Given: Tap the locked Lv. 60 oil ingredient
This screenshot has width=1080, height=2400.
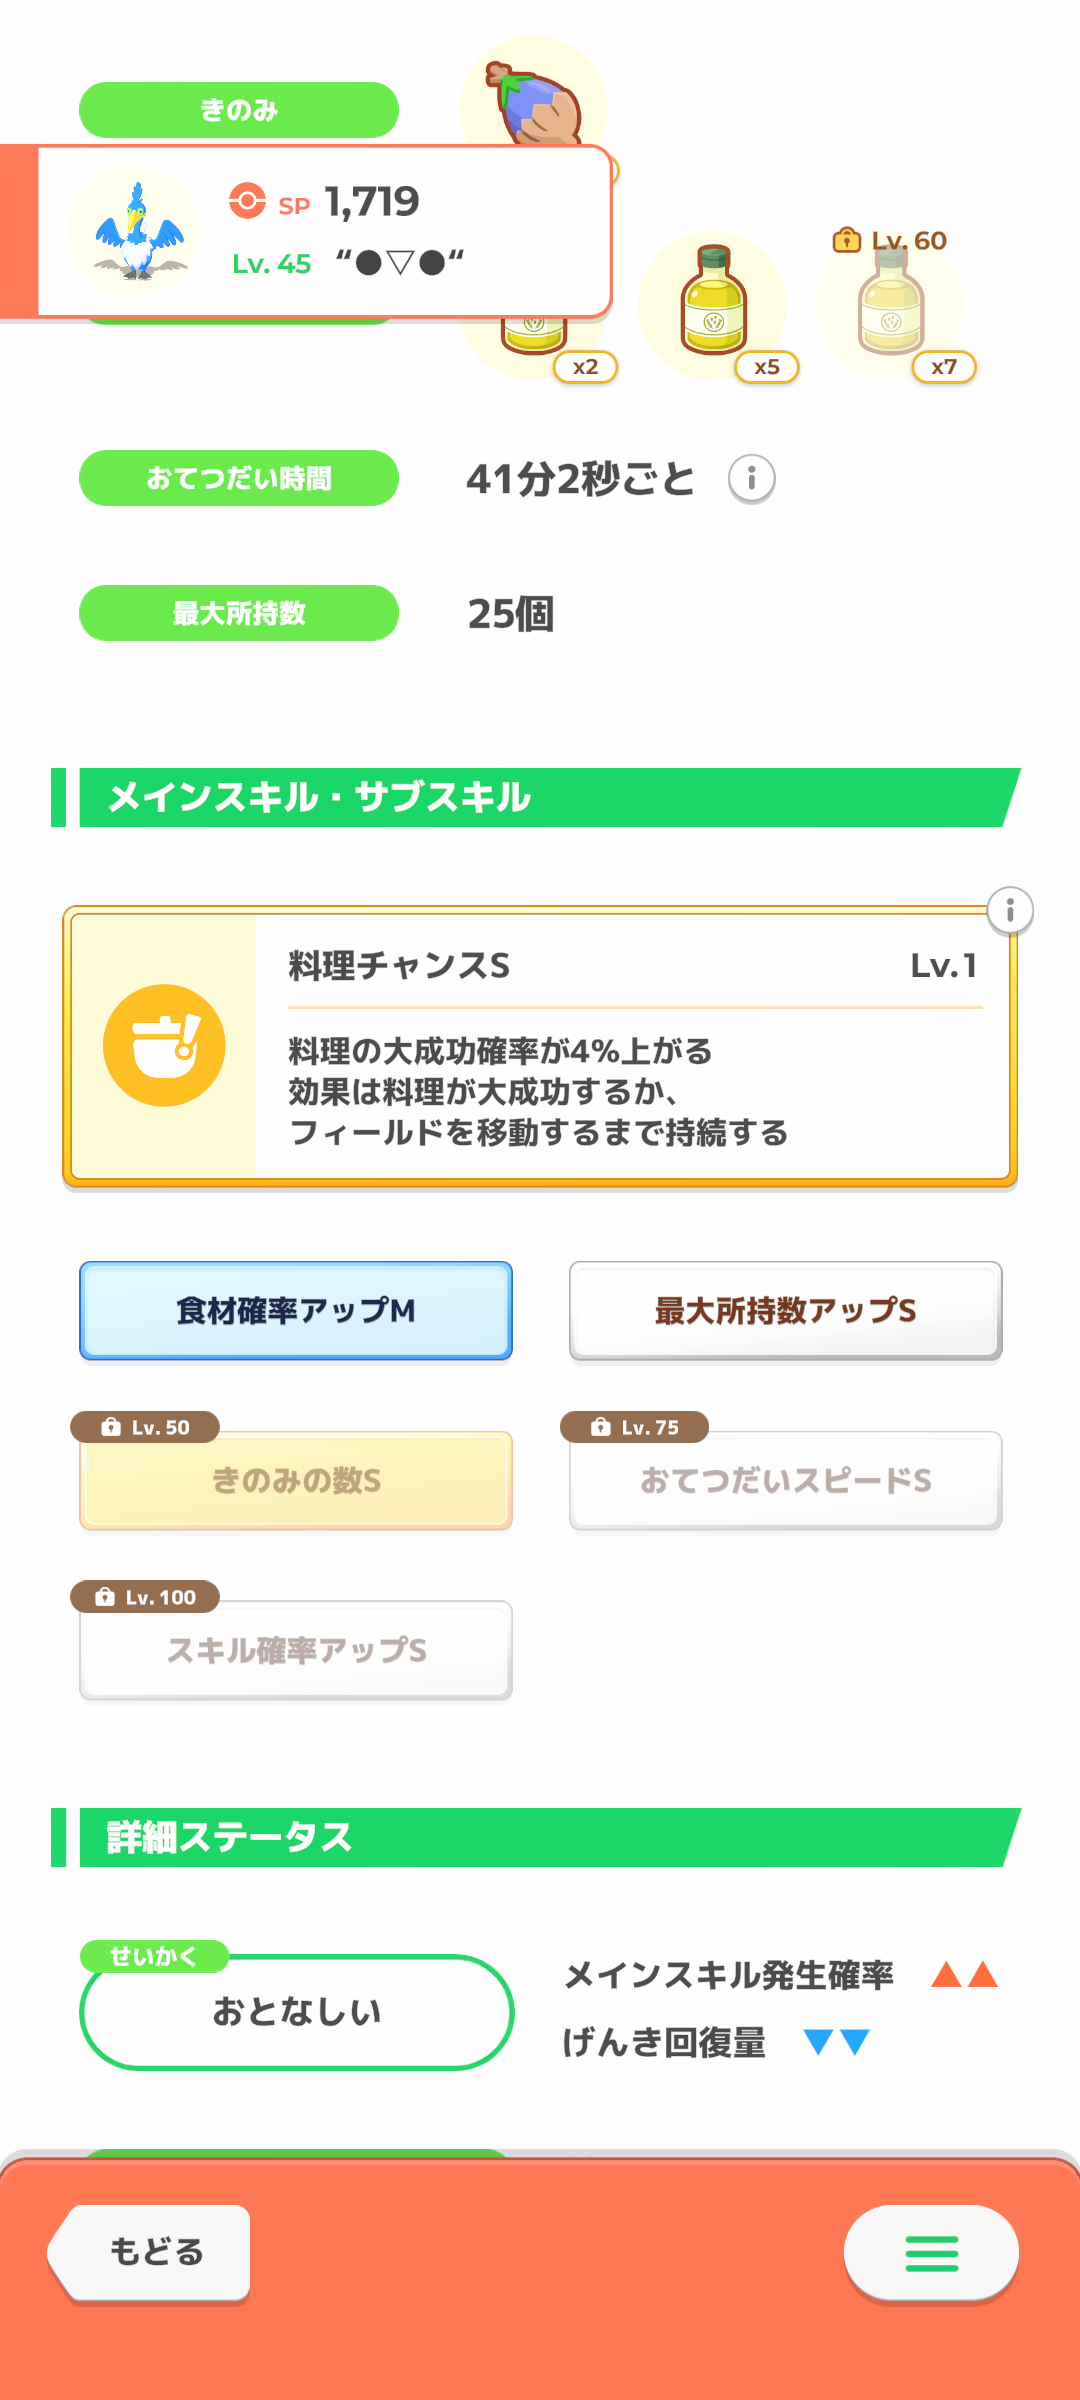Looking at the screenshot, I should (890, 304).
